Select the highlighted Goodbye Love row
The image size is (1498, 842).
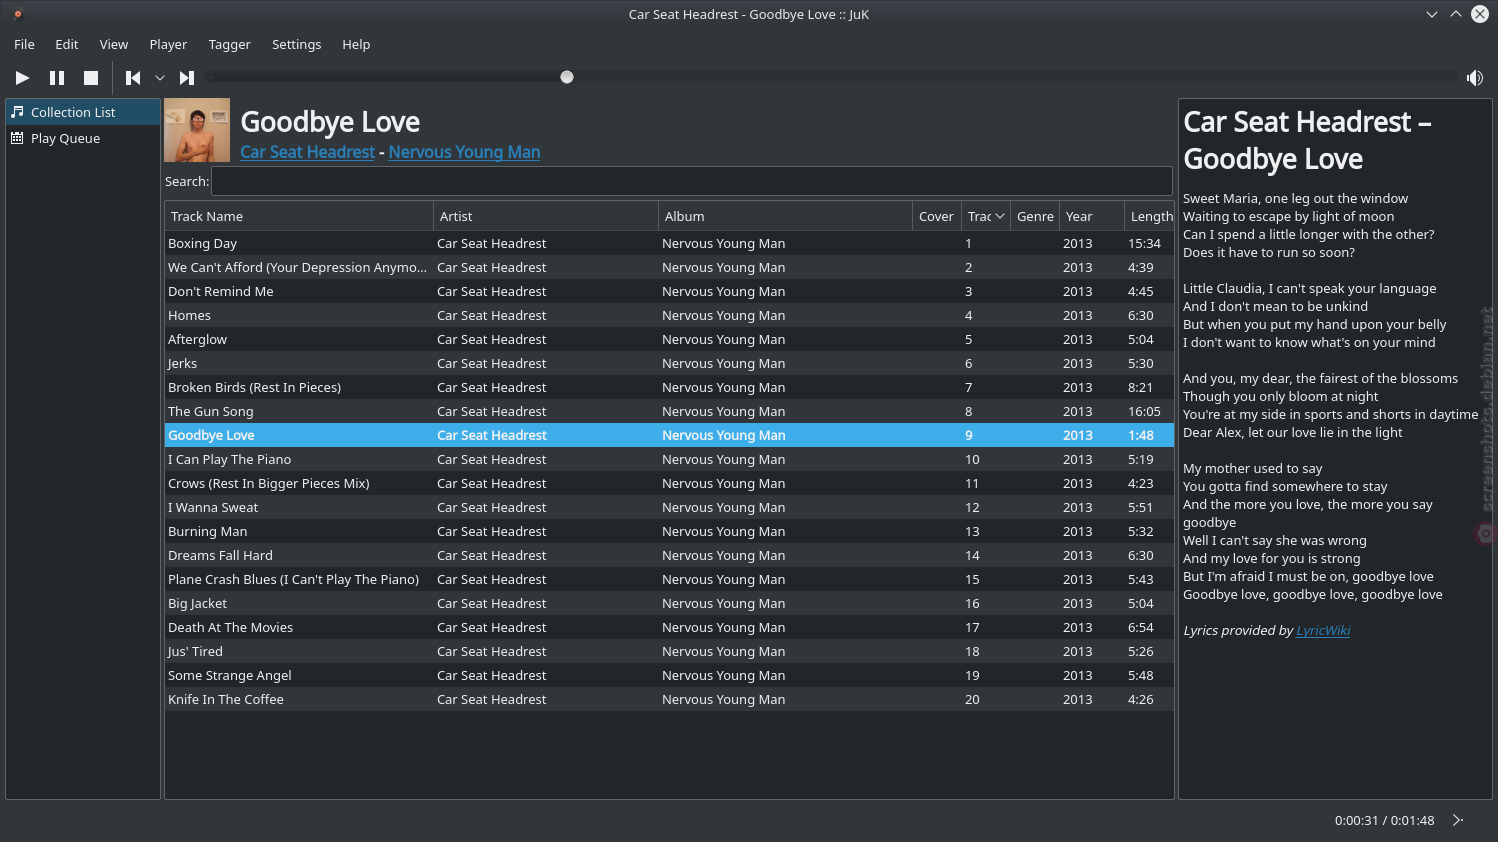(669, 435)
